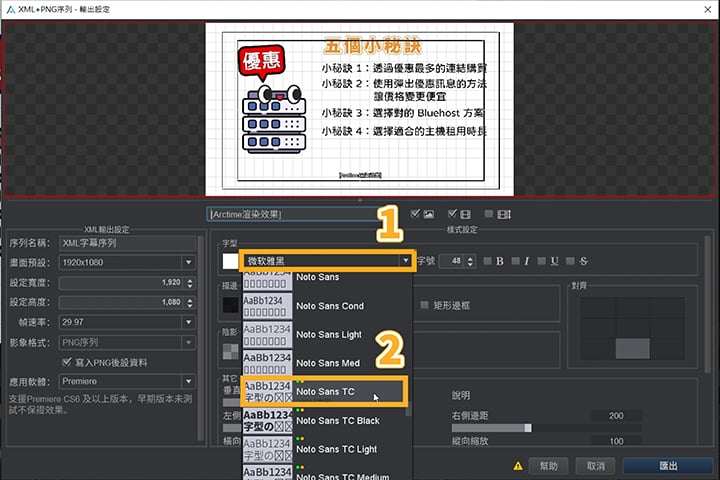Click the subtitle preview image
The height and width of the screenshot is (480, 720).
pyautogui.click(x=360, y=109)
